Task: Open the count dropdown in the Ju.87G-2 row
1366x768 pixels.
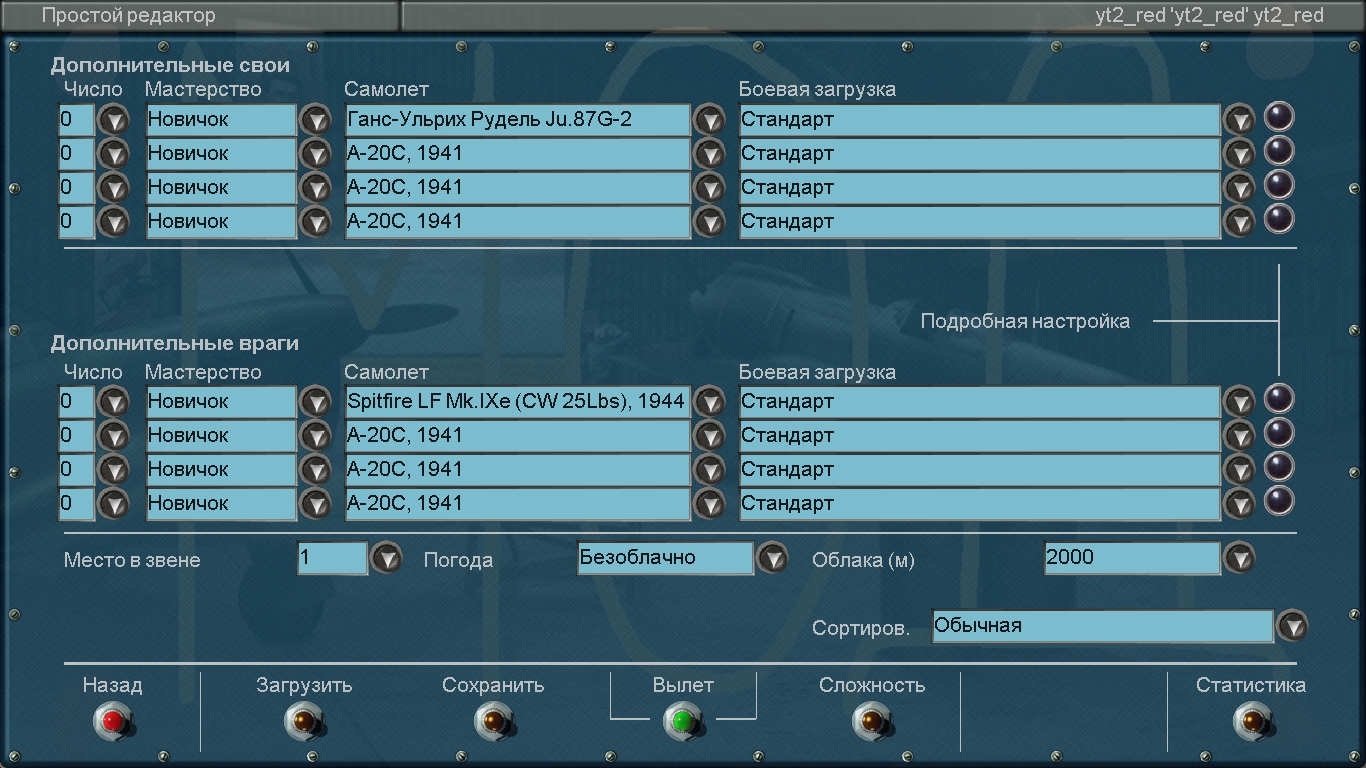Action: [x=113, y=120]
